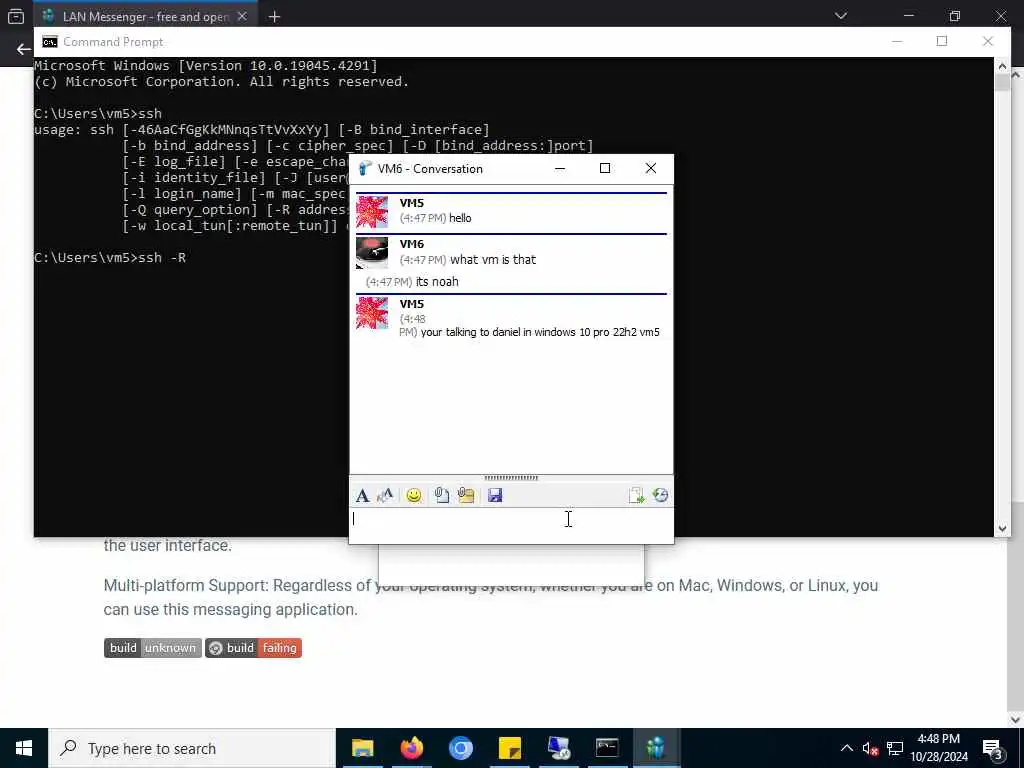Open the font chooser in conversation toolbar
The width and height of the screenshot is (1024, 768).
click(362, 496)
